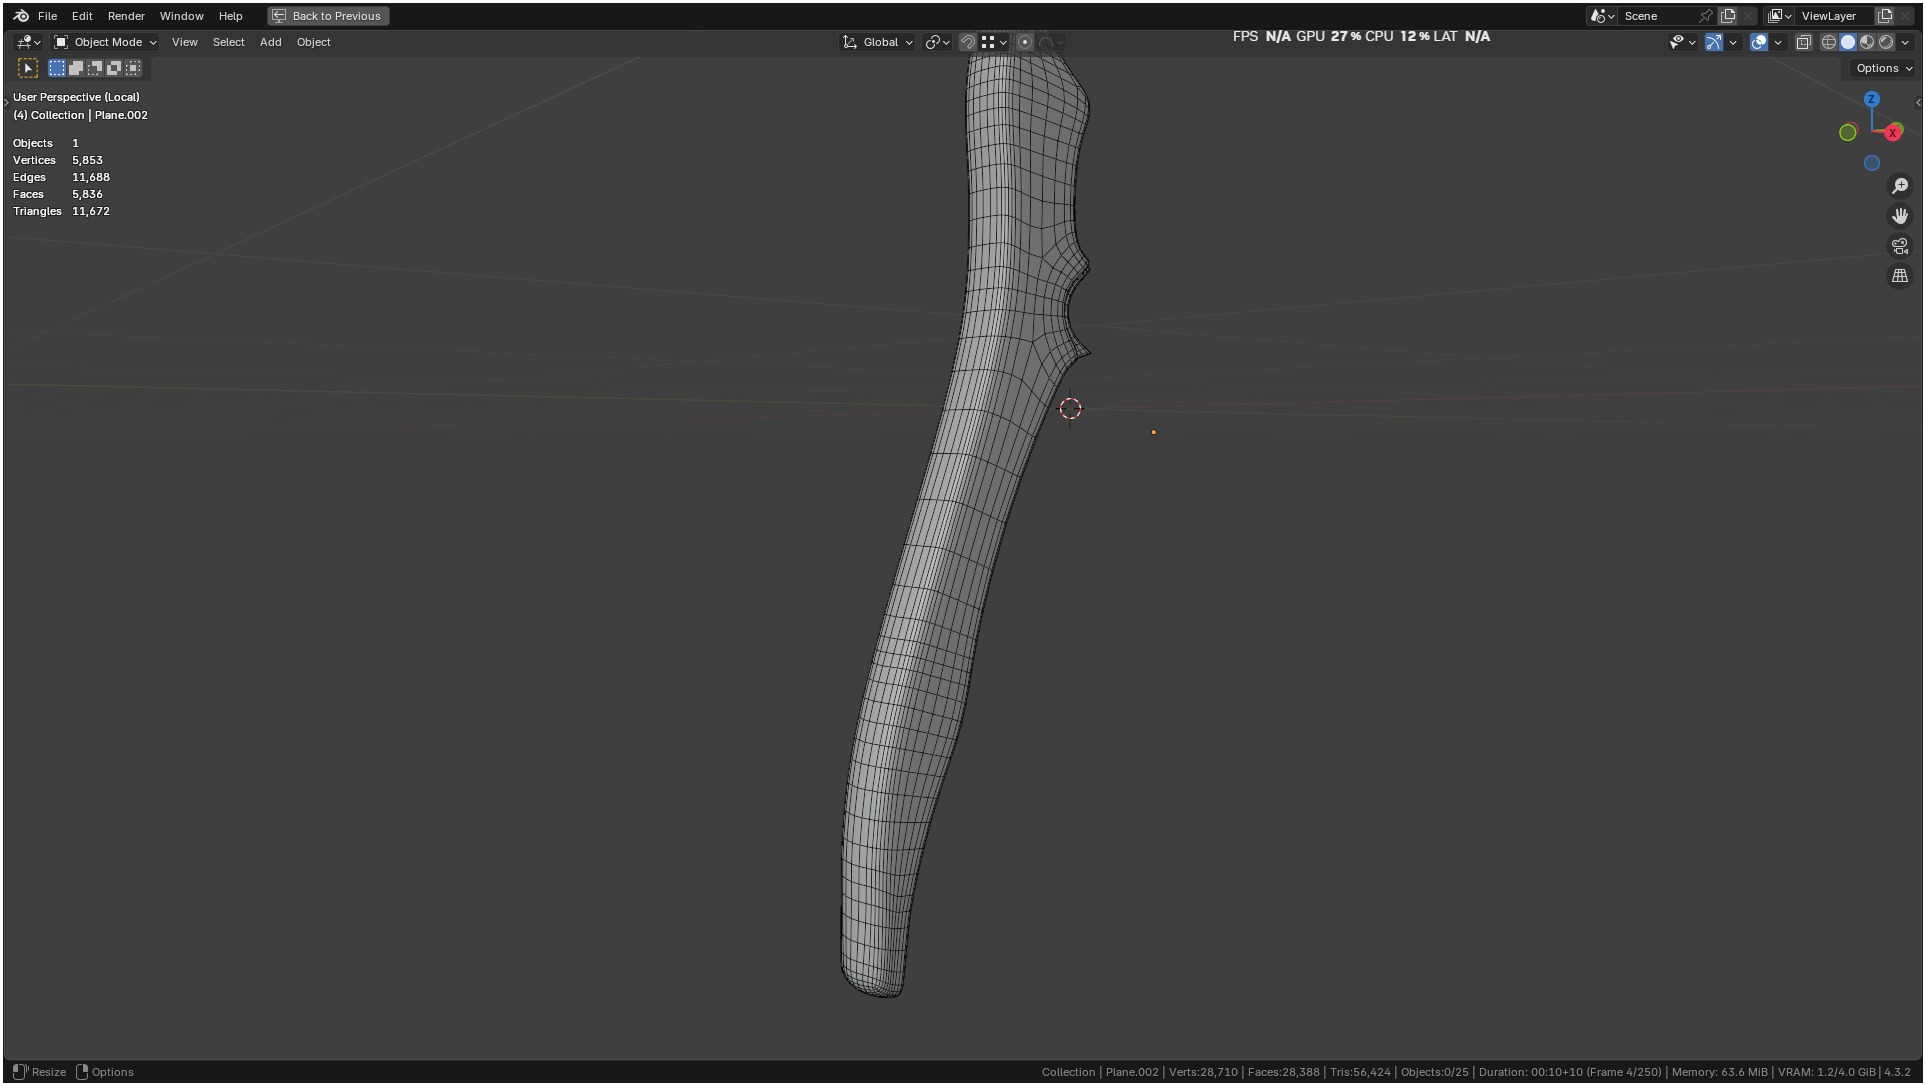
Task: Switch to Rendered viewport shading
Action: (1886, 42)
